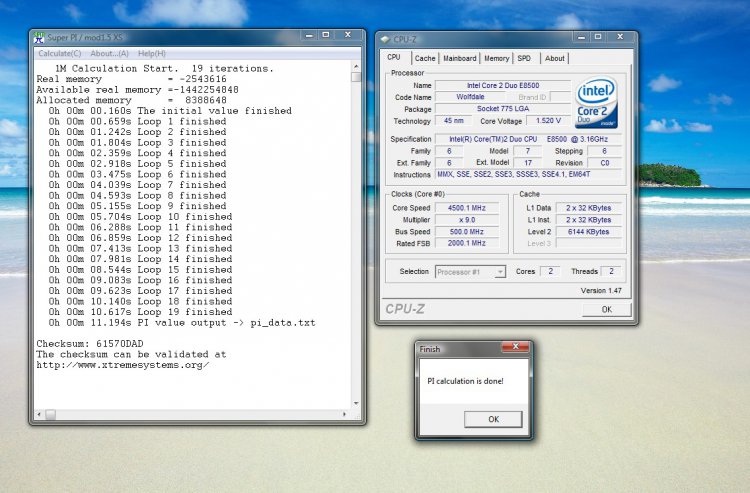This screenshot has height=493, width=750.
Task: Minimize the Super PI window
Action: click(309, 35)
